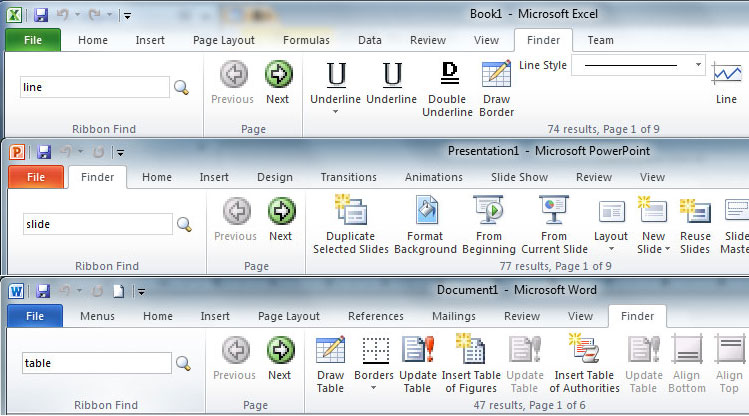Viewport: 749px width, 416px height.
Task: Apply Double Underline in Excel
Action: (x=448, y=89)
